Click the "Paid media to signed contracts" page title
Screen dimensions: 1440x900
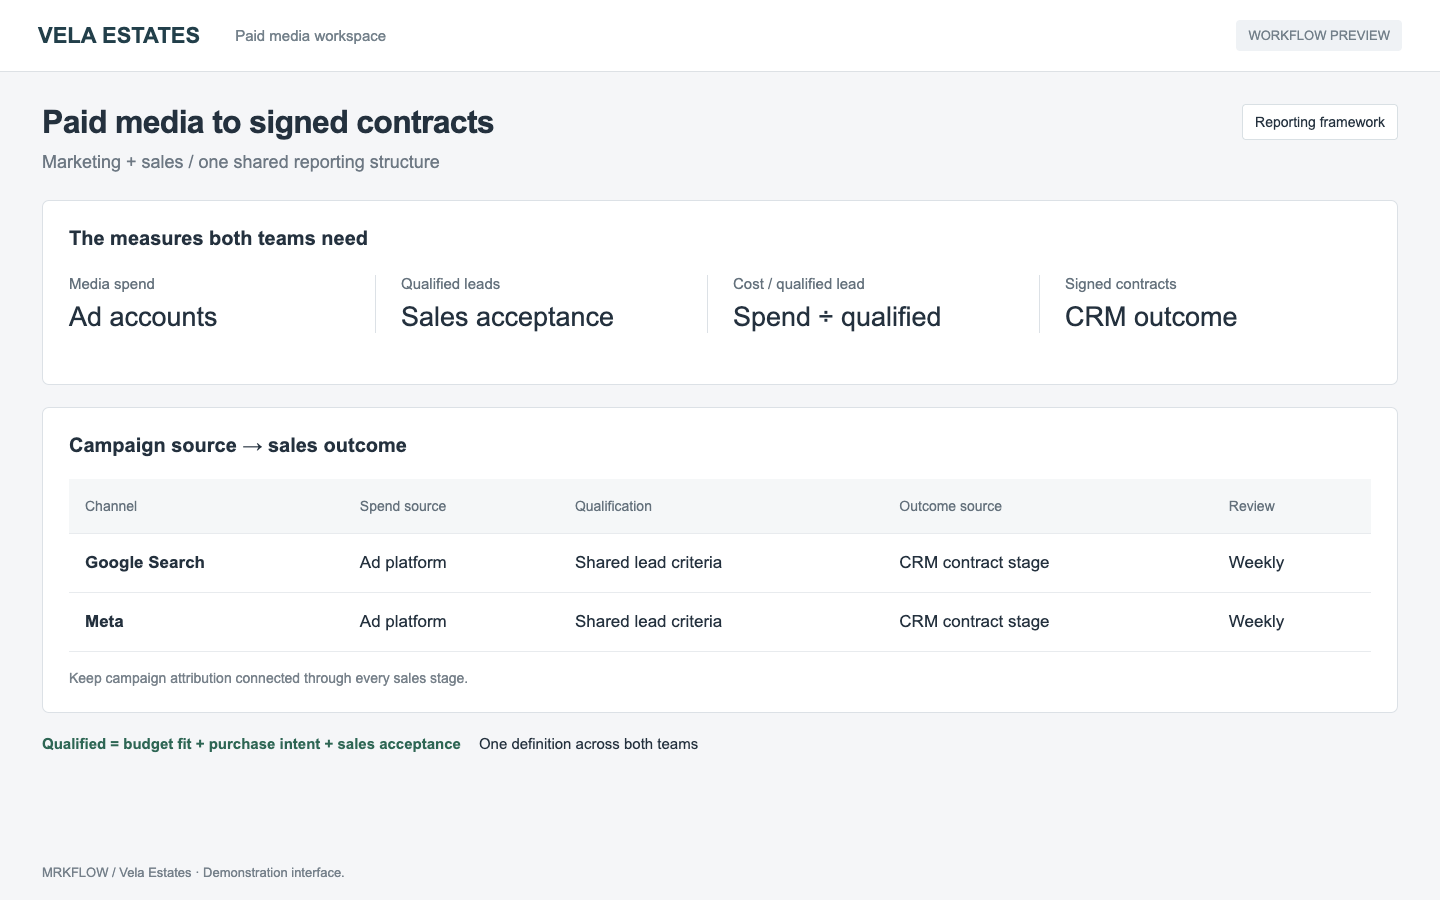(x=268, y=122)
